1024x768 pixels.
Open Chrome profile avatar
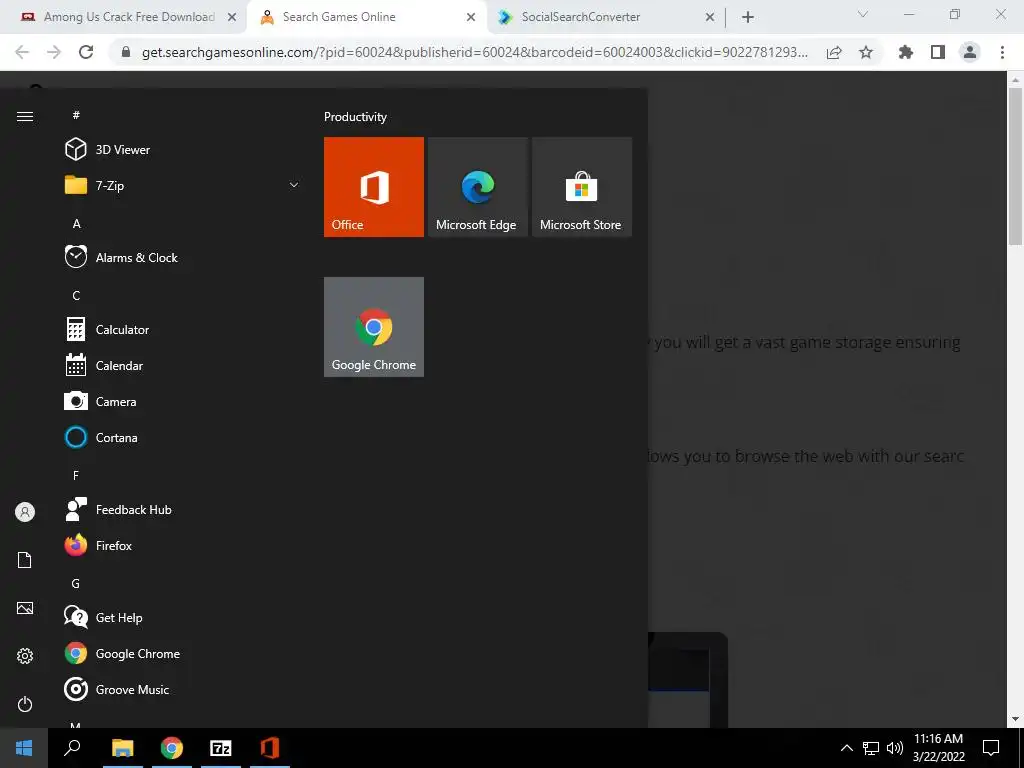[x=970, y=52]
